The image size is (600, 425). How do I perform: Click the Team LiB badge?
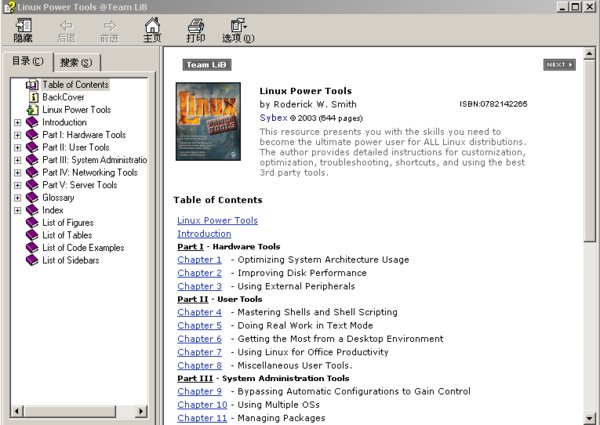[208, 65]
